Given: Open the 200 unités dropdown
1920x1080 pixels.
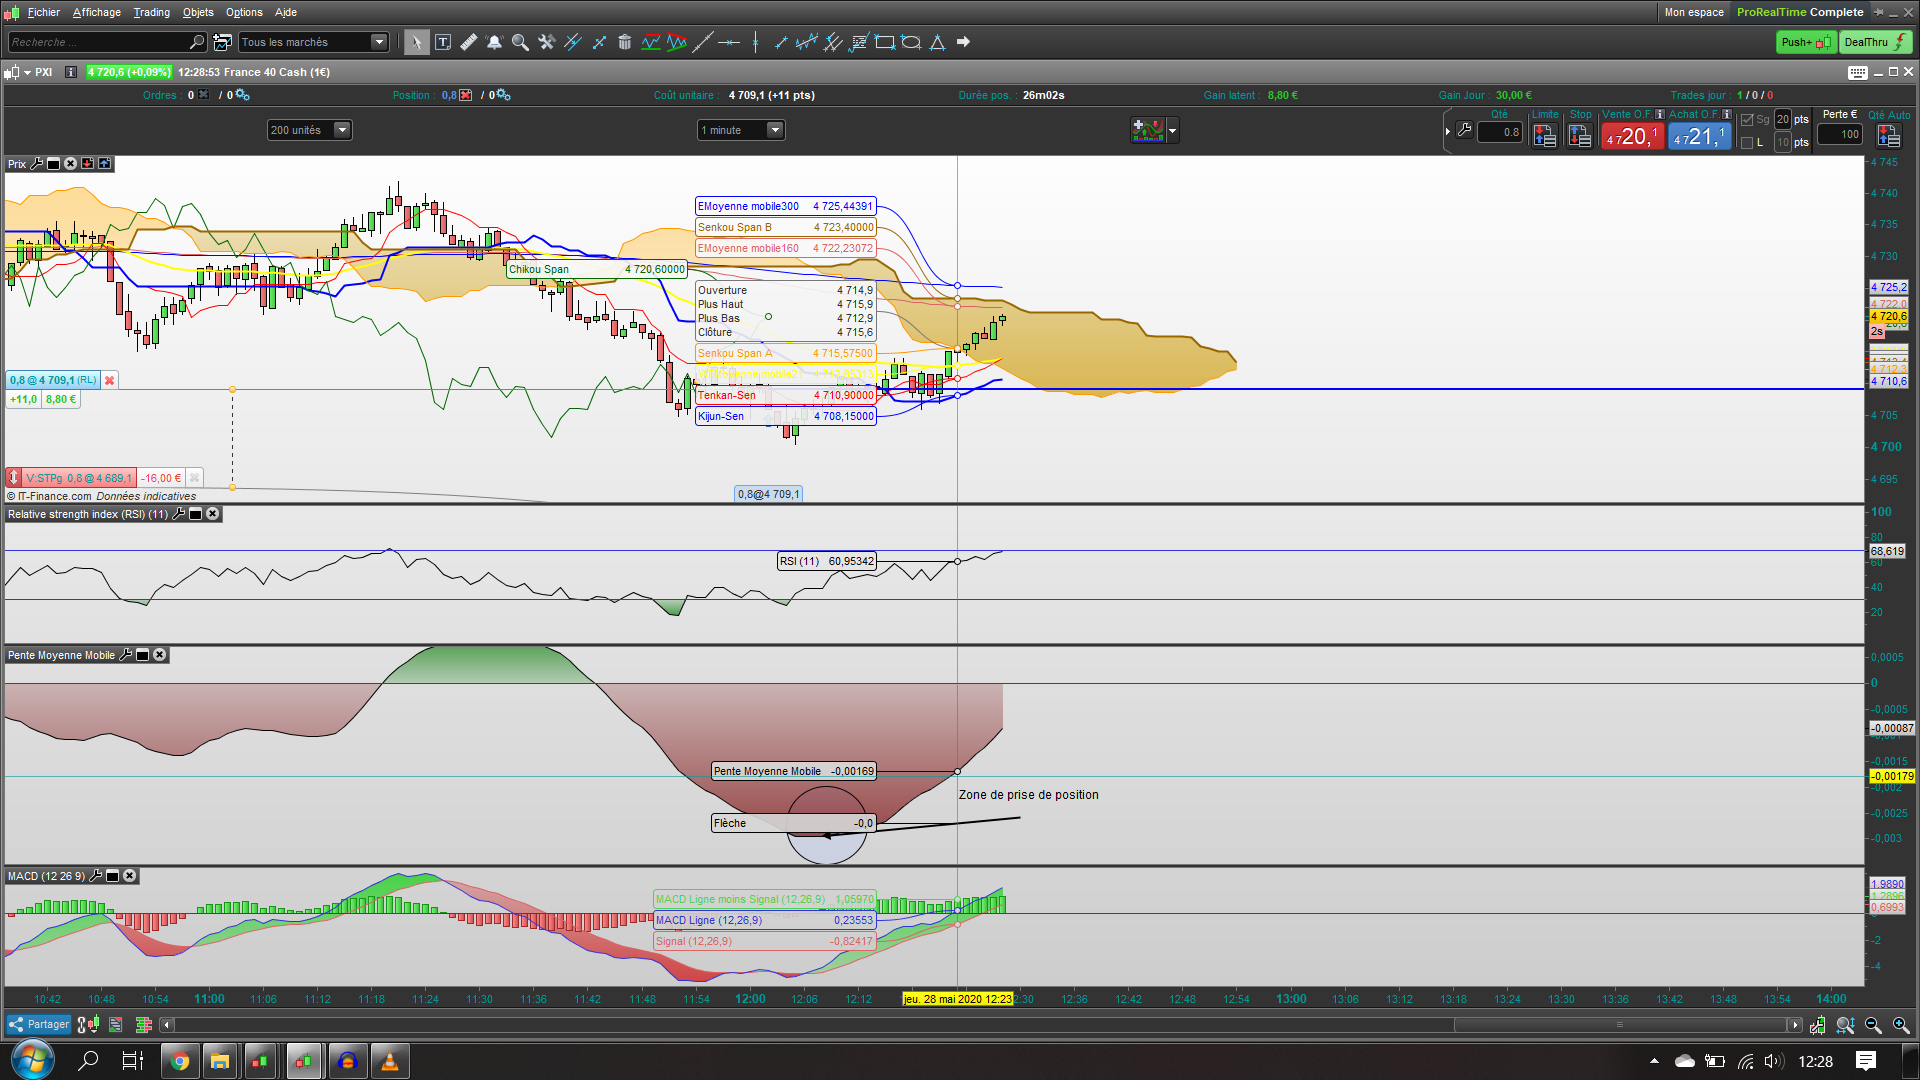Looking at the screenshot, I should 342,130.
